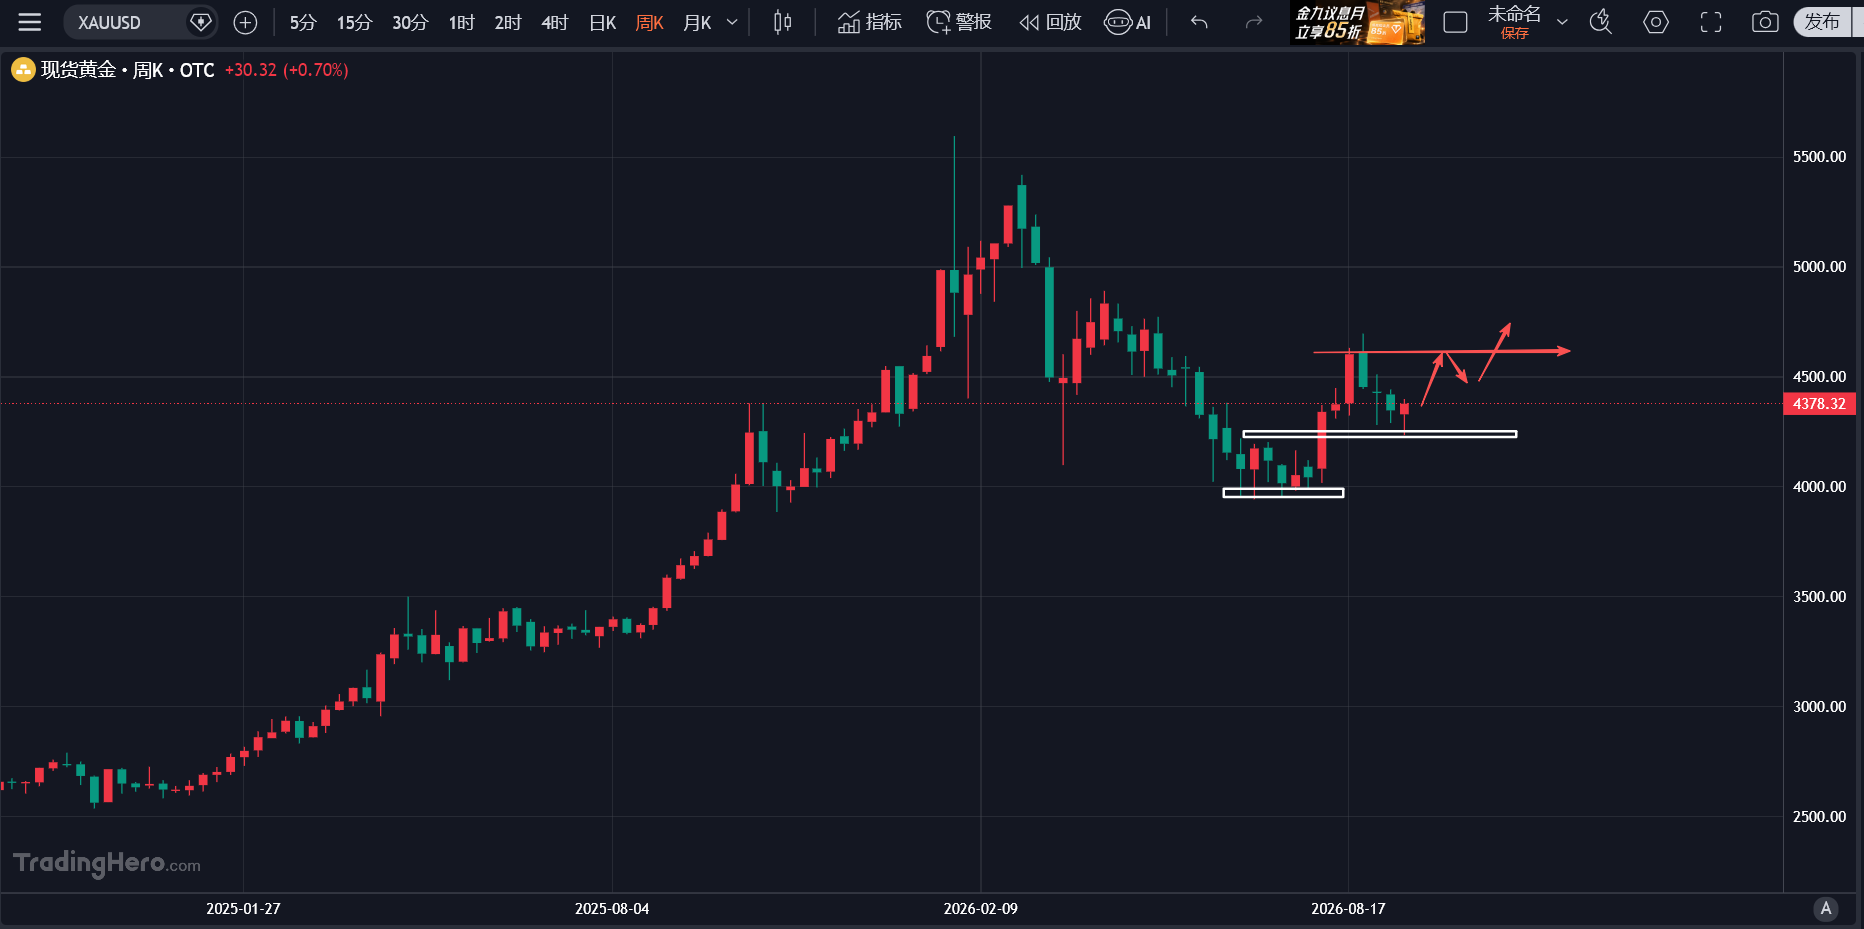1864x929 pixels.
Task: Toggle auto-scale with the A button
Action: [x=1826, y=909]
